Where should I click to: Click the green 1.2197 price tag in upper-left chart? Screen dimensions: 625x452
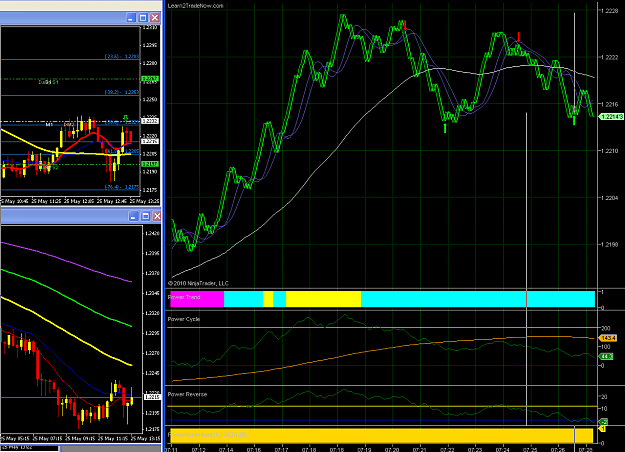click(x=150, y=164)
